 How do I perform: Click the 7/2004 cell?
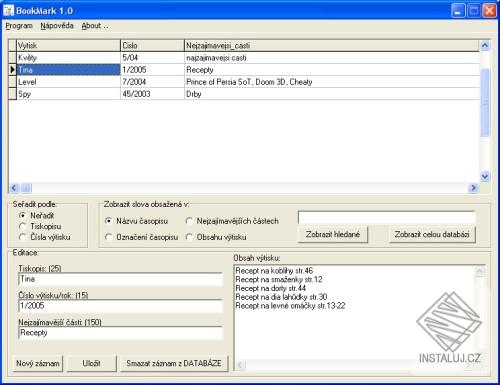[x=152, y=82]
